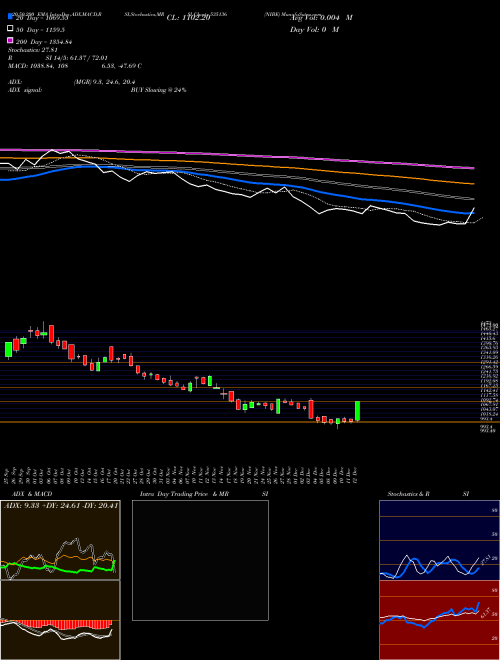The height and width of the screenshot is (660, 500).
Task: Click the 'Intra Day Trading Price & MR' title
Action: point(185,494)
